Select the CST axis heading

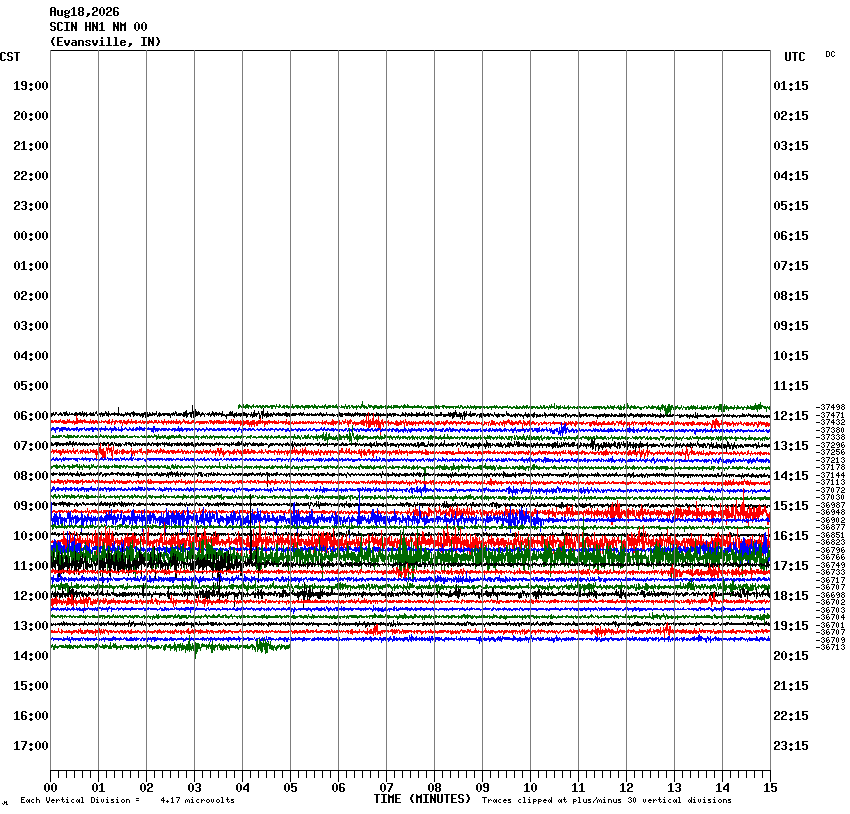click(x=10, y=57)
